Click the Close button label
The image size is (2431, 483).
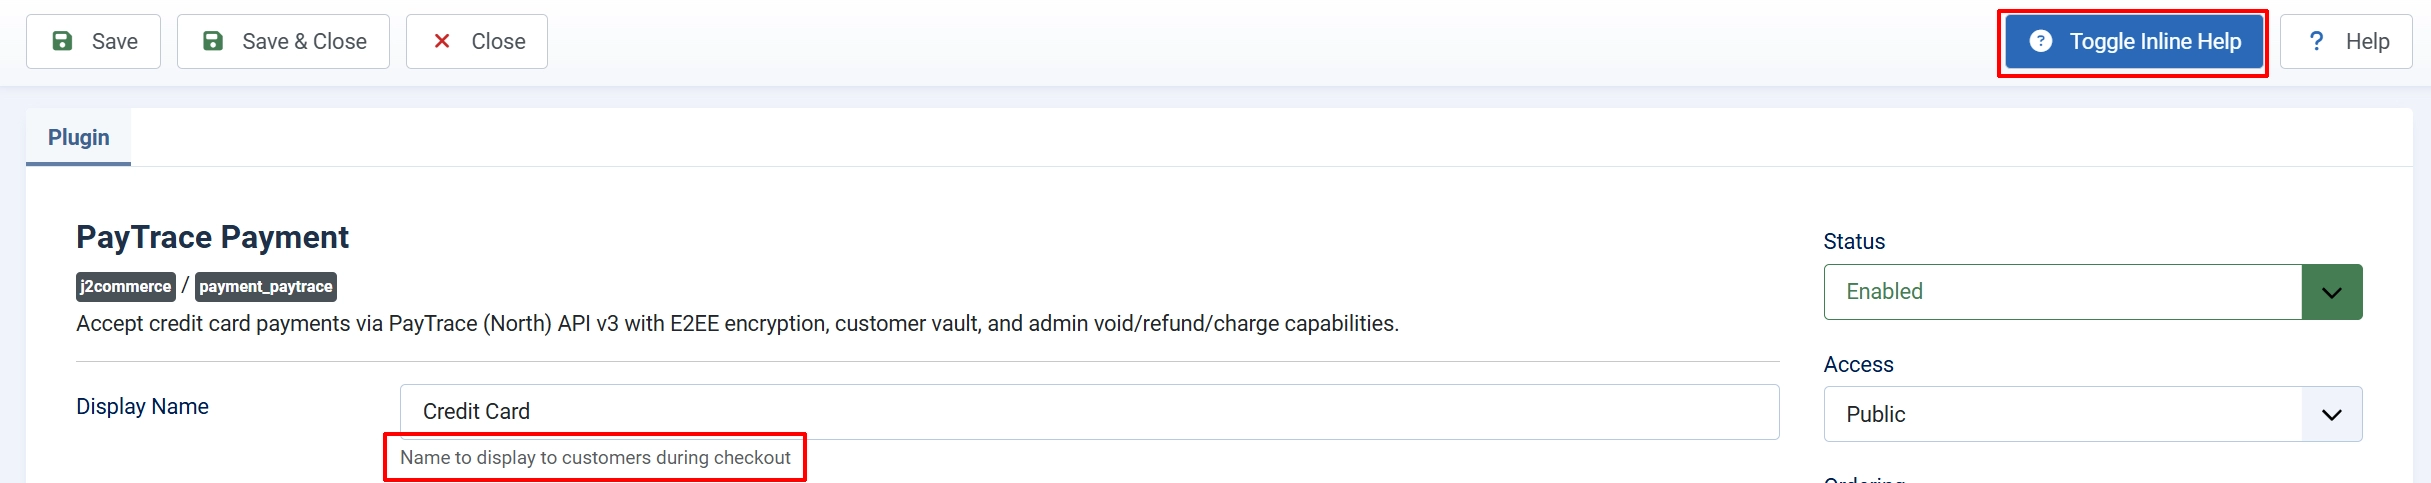(498, 41)
